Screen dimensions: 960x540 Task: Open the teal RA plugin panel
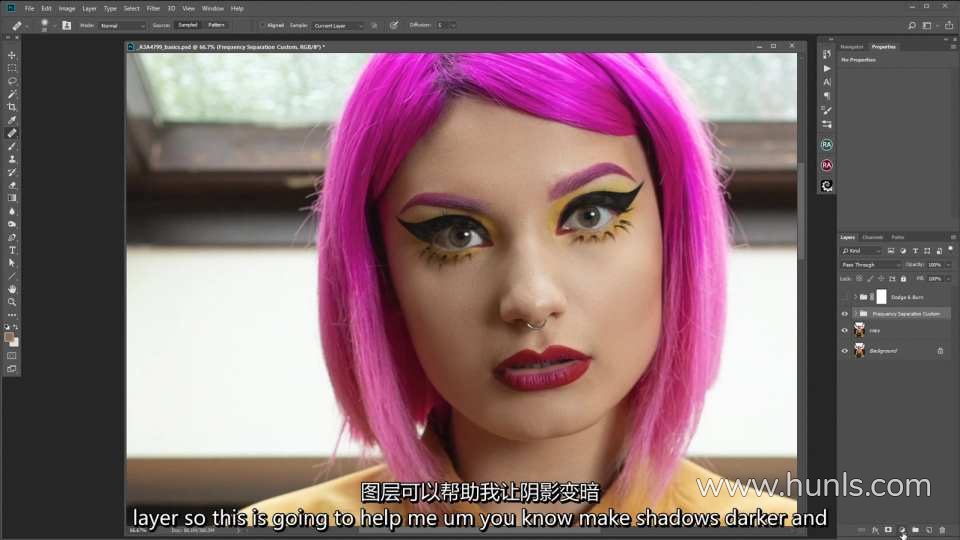(827, 144)
